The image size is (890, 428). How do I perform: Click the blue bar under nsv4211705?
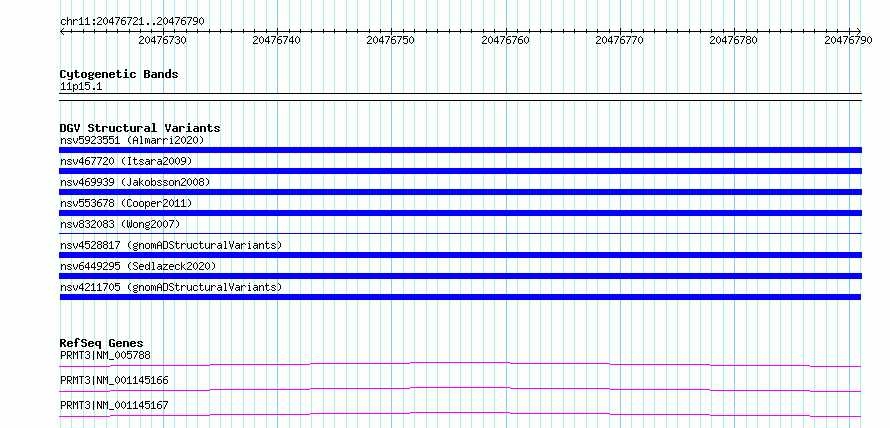pyautogui.click(x=460, y=297)
